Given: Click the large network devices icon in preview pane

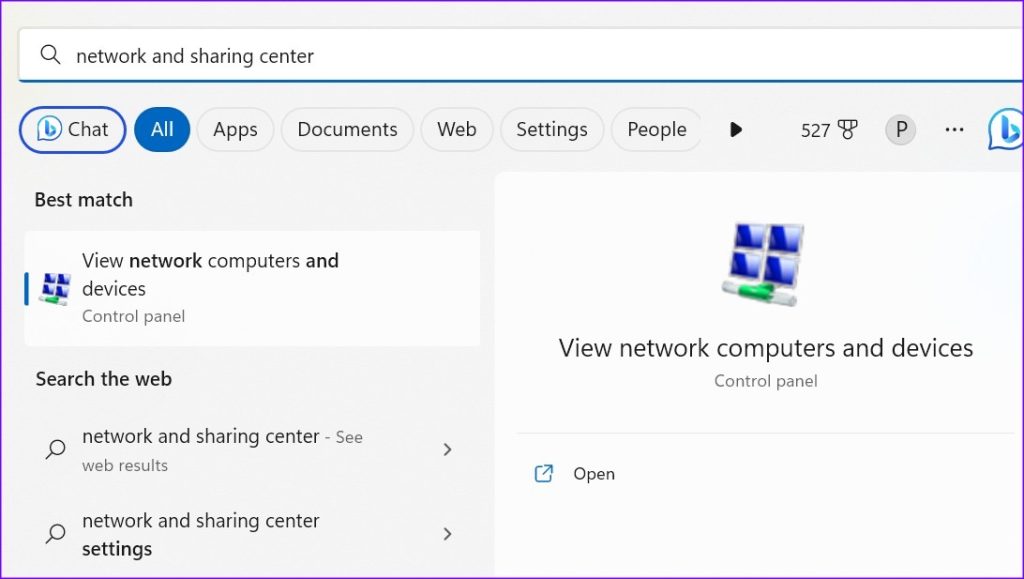Looking at the screenshot, I should coord(763,264).
